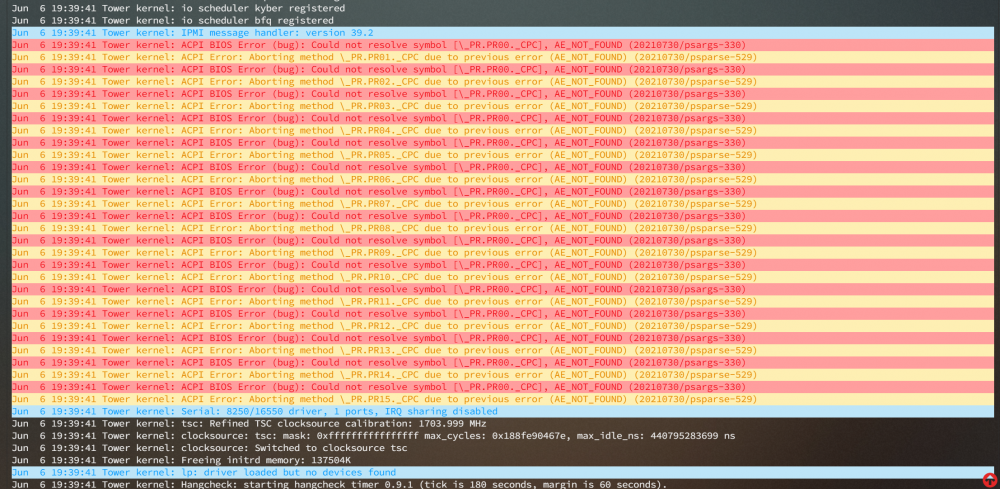The height and width of the screenshot is (489, 1000).
Task: Click the red back-to-top arrow icon
Action: (x=989, y=480)
